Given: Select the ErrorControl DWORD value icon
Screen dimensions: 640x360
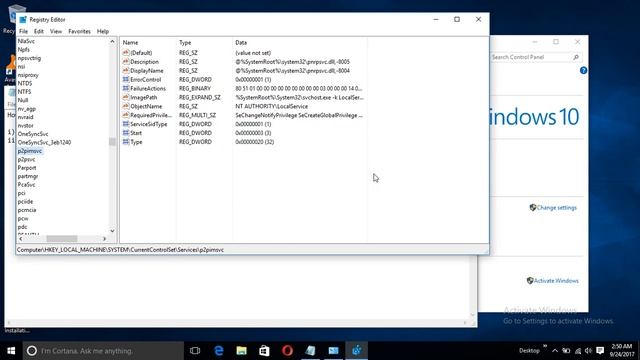Looking at the screenshot, I should 126,80.
